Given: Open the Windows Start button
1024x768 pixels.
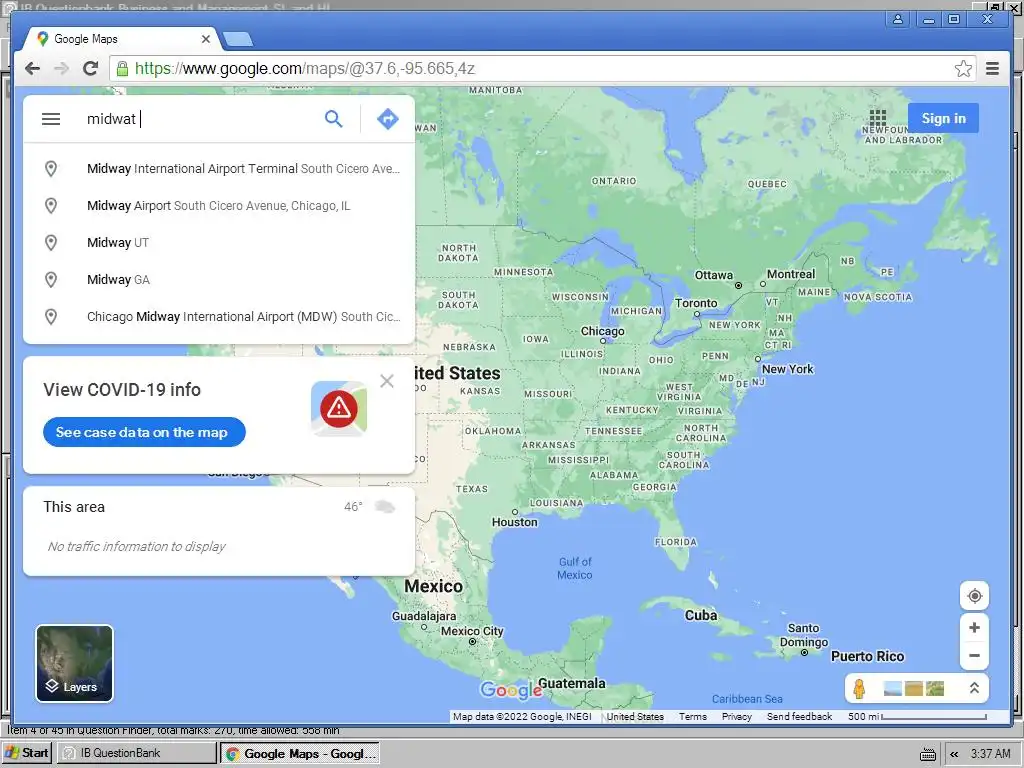Looking at the screenshot, I should point(26,753).
